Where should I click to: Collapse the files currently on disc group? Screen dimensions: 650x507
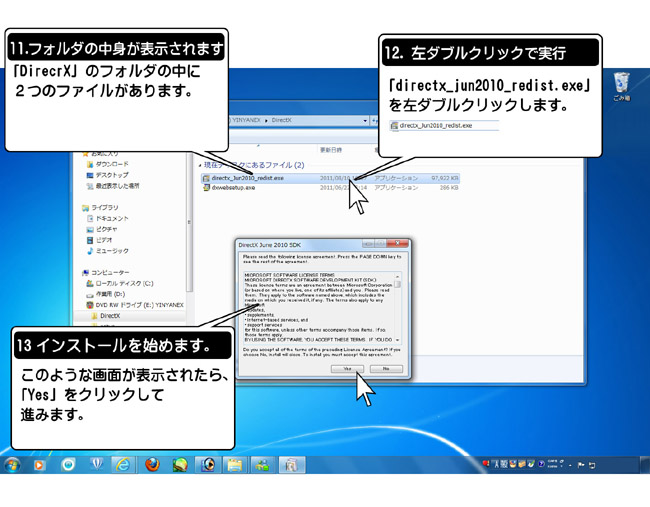coord(200,165)
